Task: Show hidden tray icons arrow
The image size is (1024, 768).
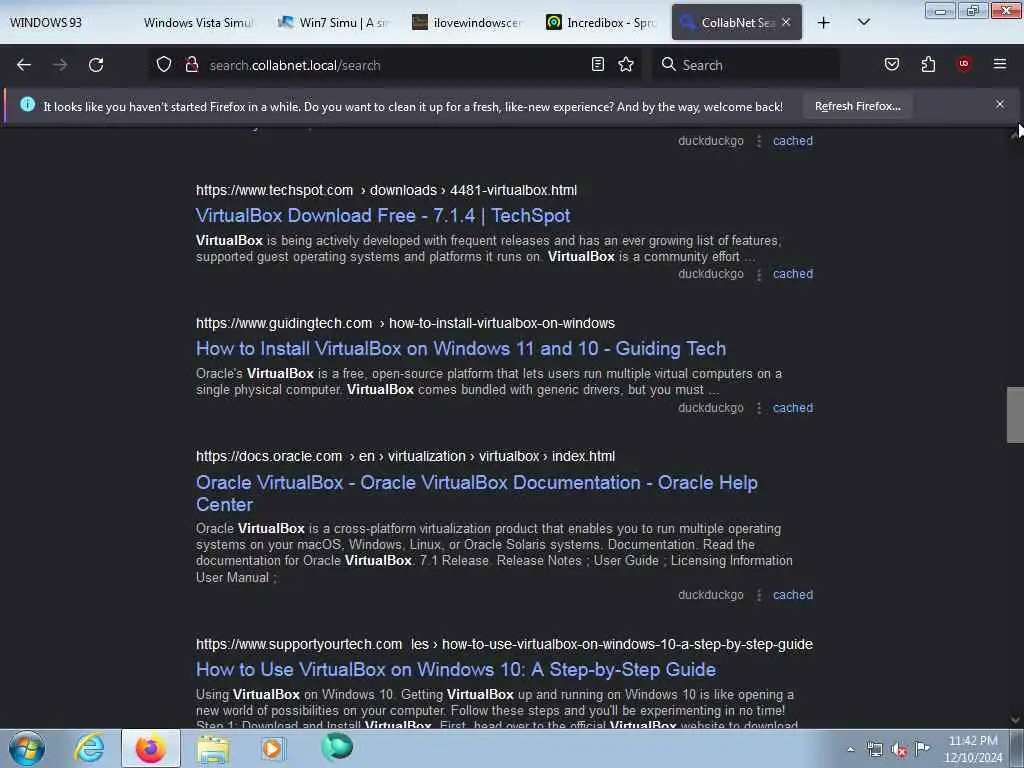Action: pos(850,749)
